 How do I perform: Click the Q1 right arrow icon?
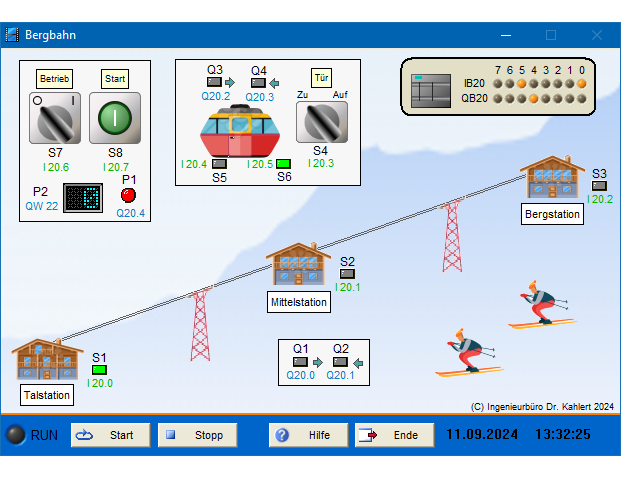click(x=318, y=362)
